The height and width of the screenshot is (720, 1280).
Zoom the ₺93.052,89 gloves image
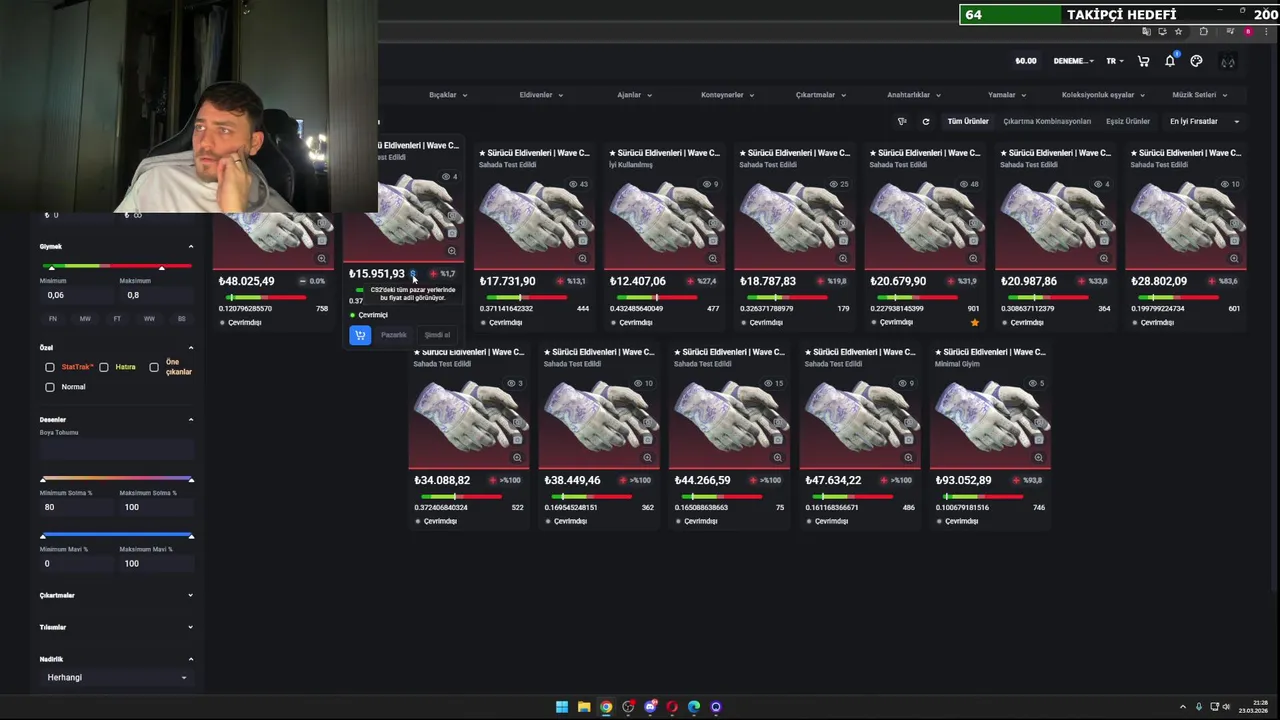coord(1038,457)
